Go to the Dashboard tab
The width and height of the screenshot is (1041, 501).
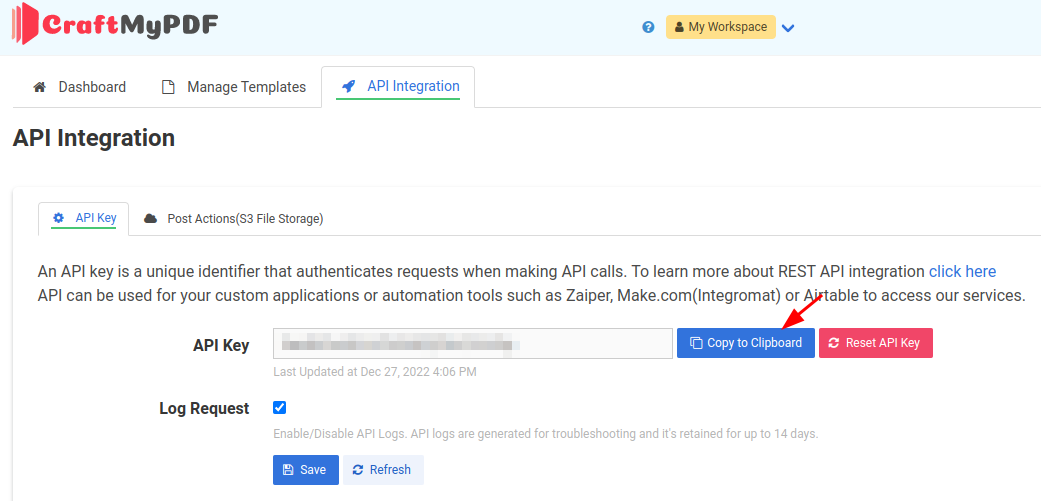pyautogui.click(x=92, y=87)
